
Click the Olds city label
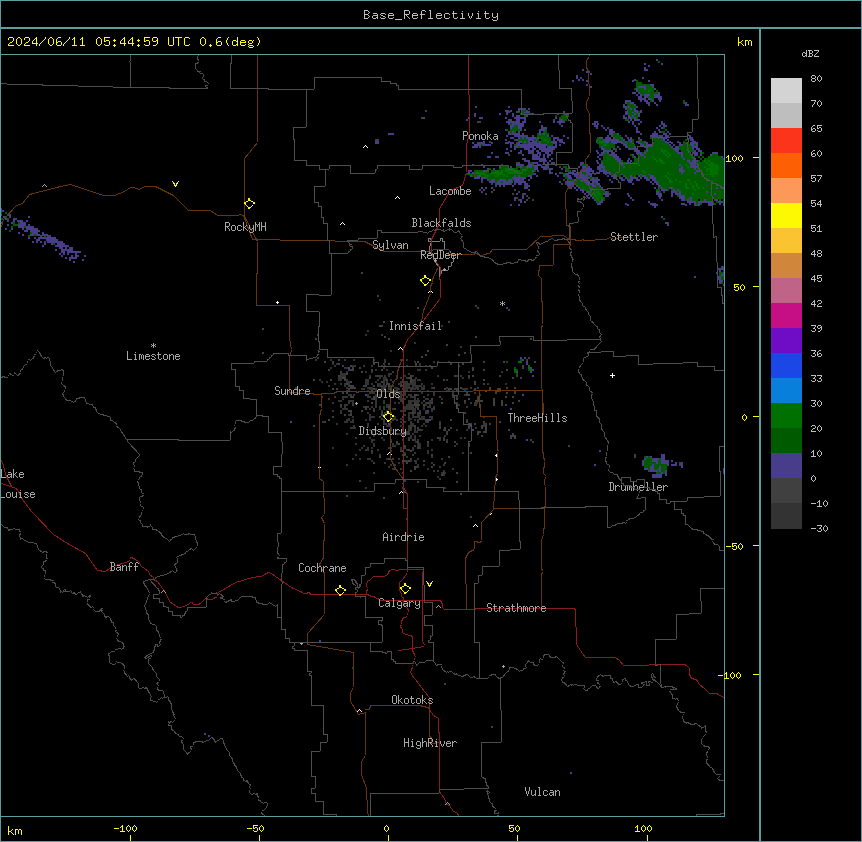[388, 394]
